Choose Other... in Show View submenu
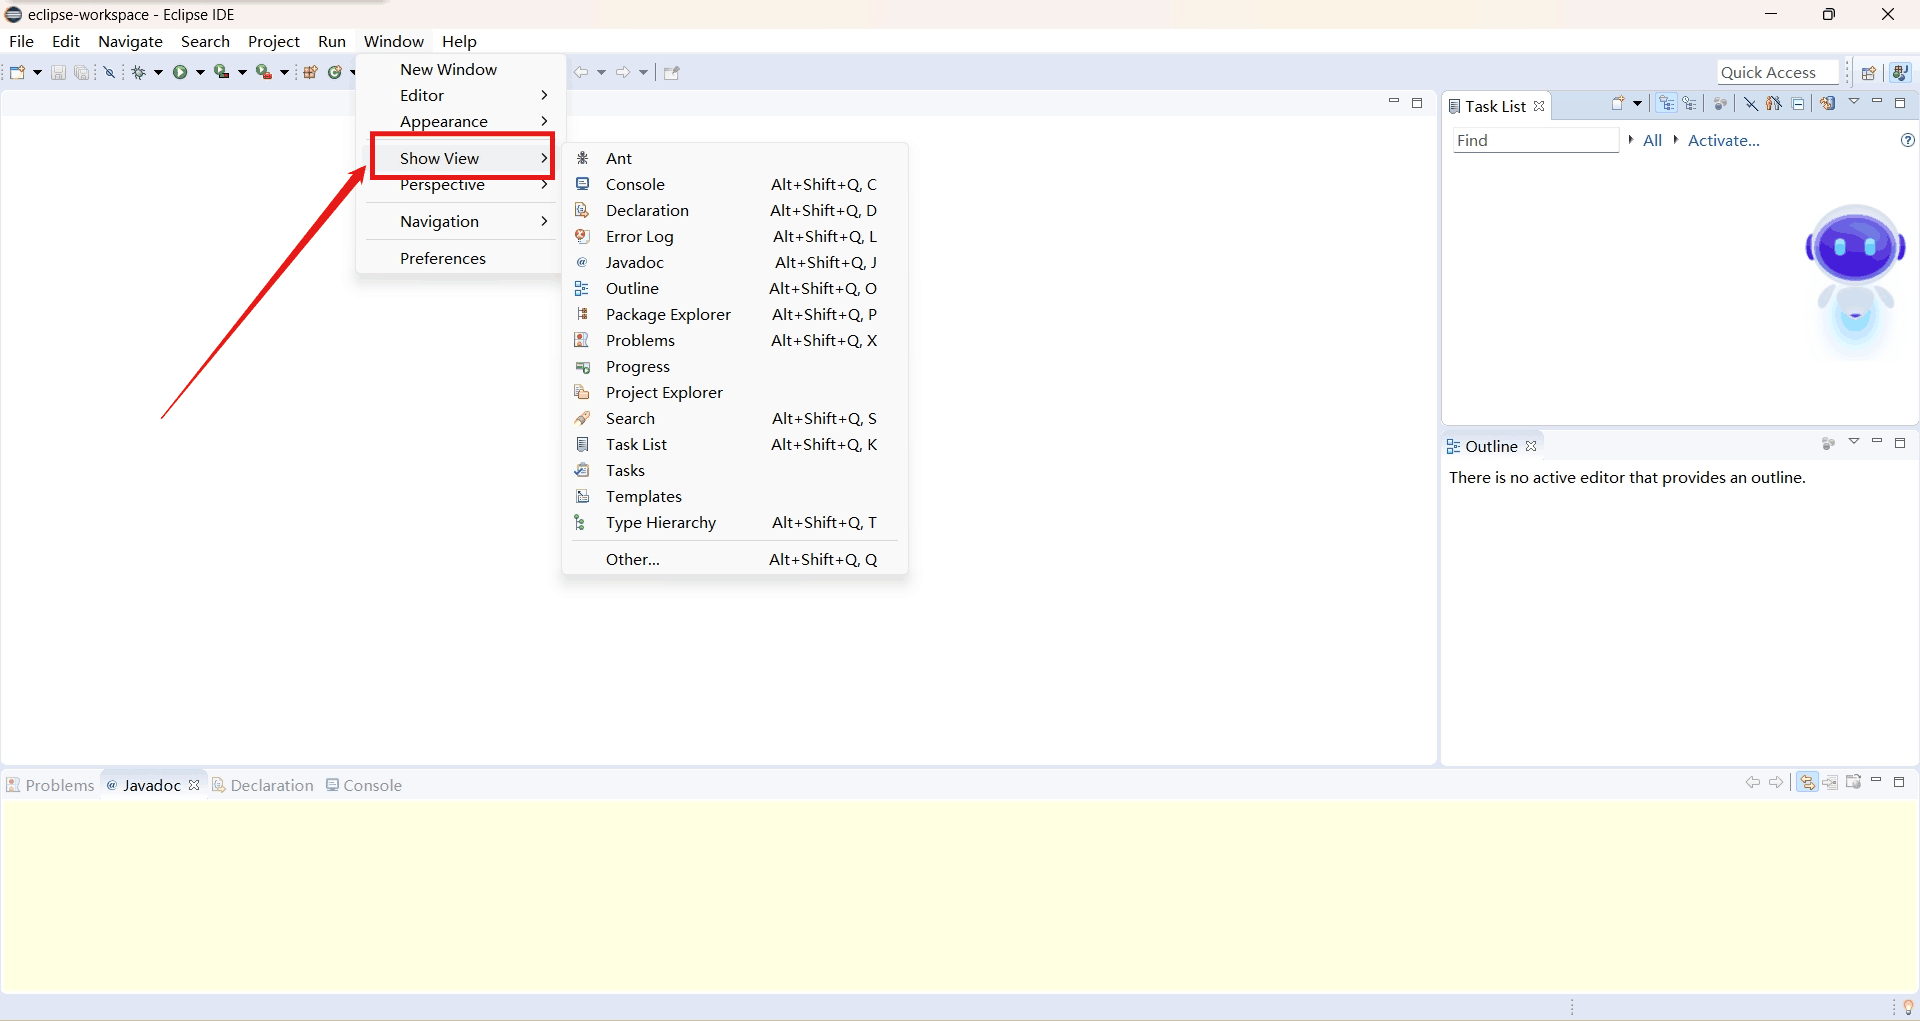 (x=735, y=559)
